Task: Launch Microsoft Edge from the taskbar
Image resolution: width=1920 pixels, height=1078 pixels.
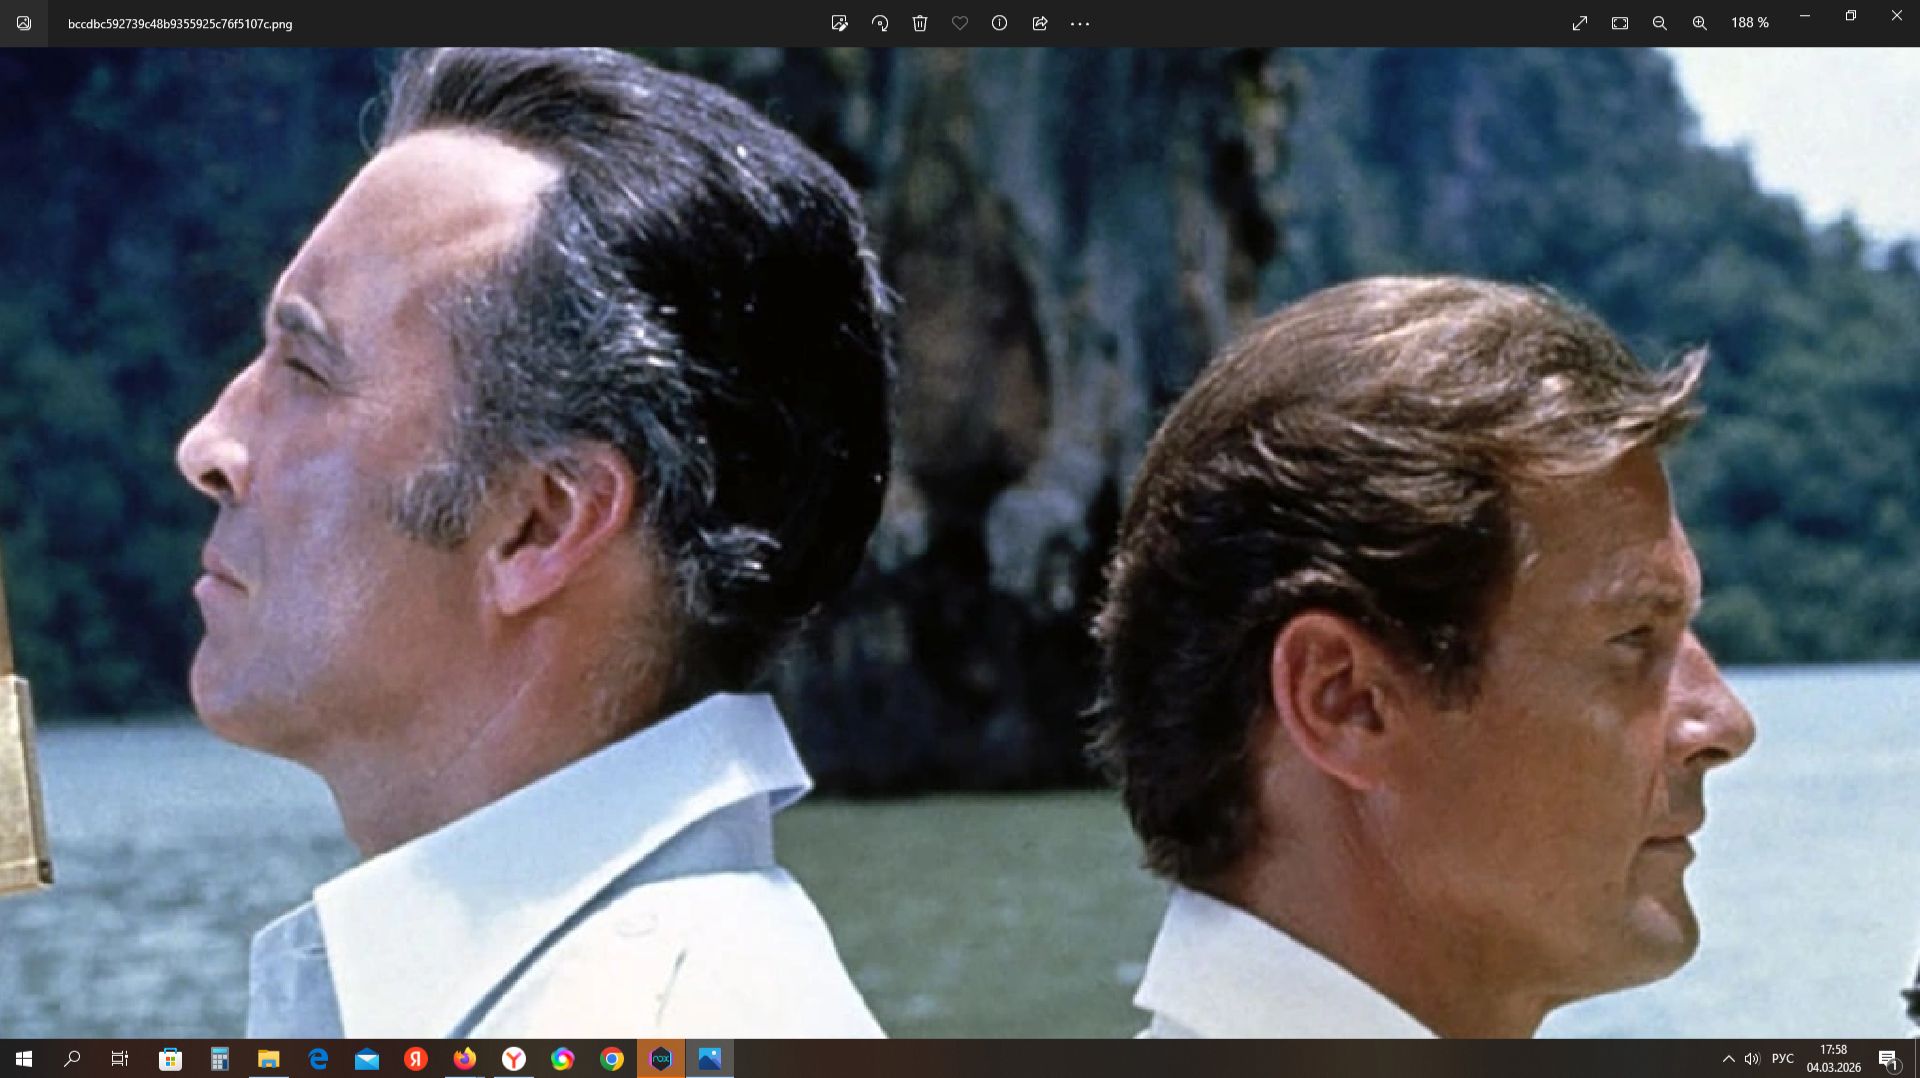Action: (318, 1059)
